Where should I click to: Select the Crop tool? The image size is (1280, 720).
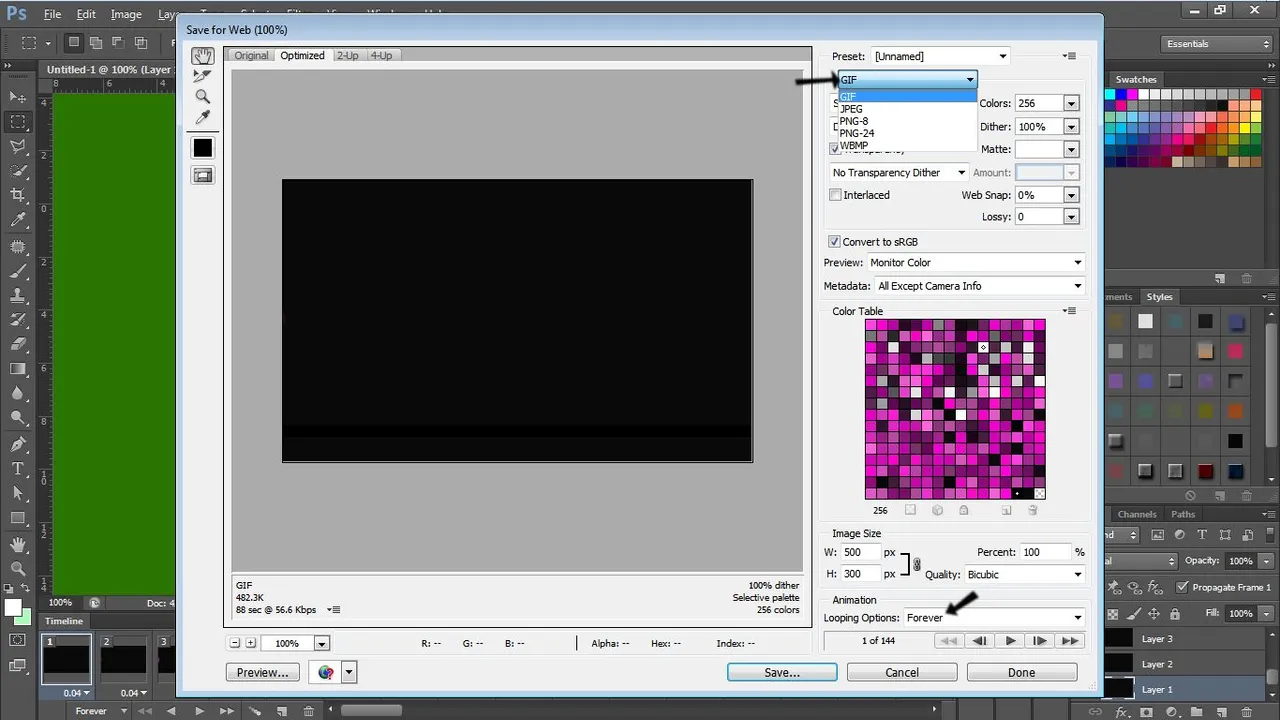18,196
